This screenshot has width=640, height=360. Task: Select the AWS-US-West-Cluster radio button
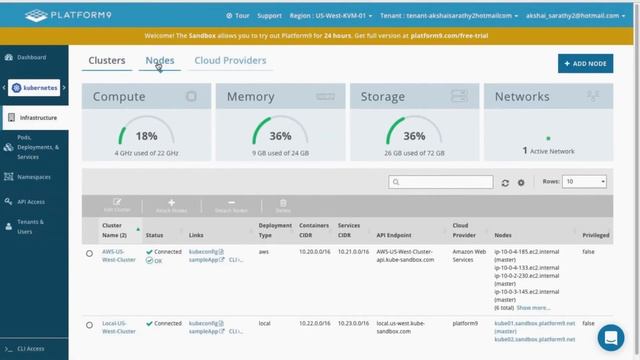pyautogui.click(x=89, y=253)
